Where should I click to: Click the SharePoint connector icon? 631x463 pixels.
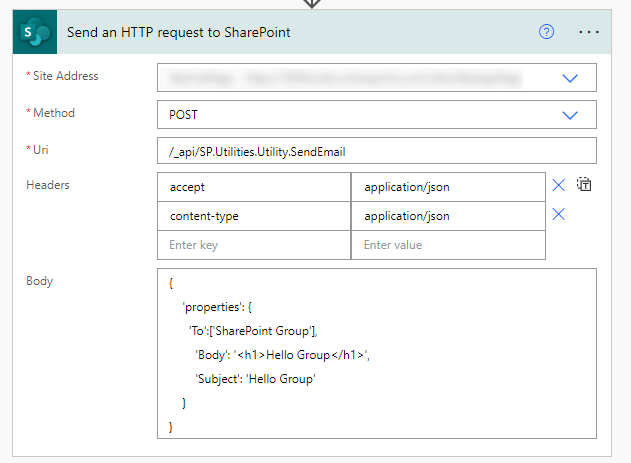tap(35, 32)
